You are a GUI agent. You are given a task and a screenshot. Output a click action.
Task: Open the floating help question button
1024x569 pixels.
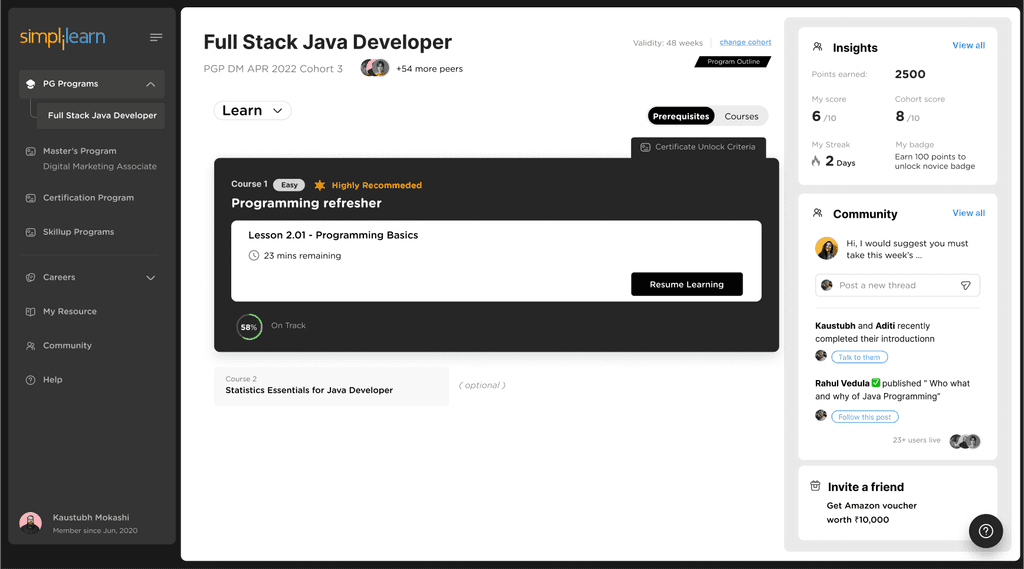[985, 531]
